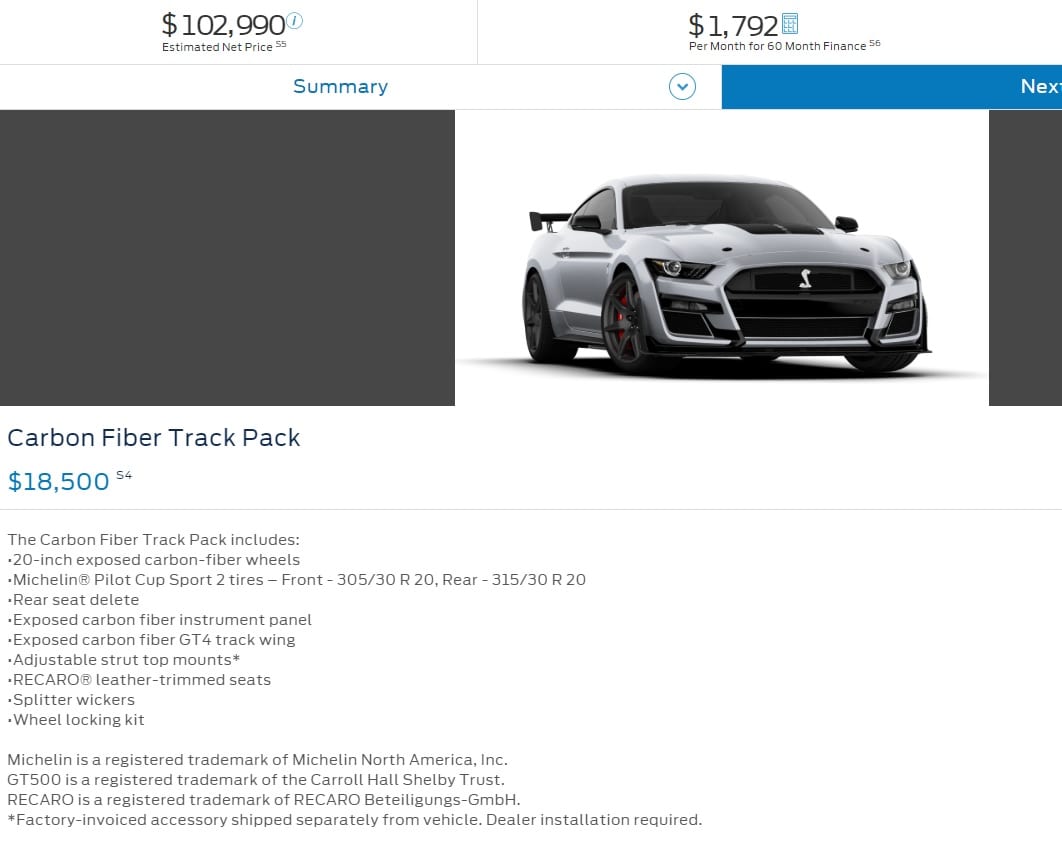This screenshot has width=1062, height=849.
Task: Open footnote 55 by Estimated Net Price
Action: 281,44
